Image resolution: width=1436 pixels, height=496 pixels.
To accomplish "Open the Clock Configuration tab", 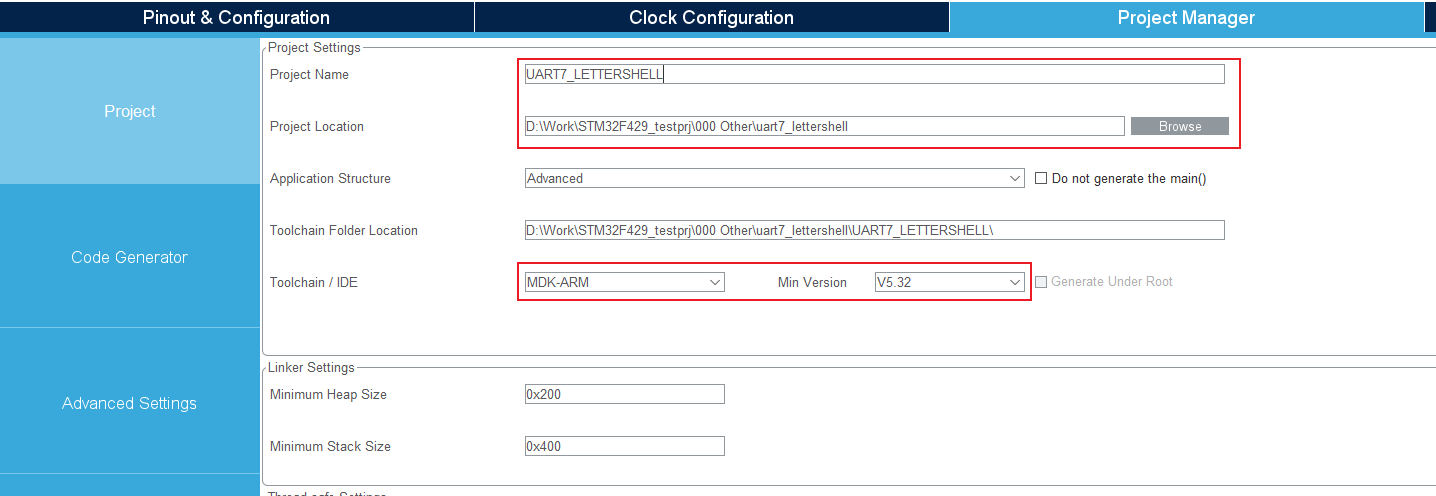I will click(x=711, y=17).
